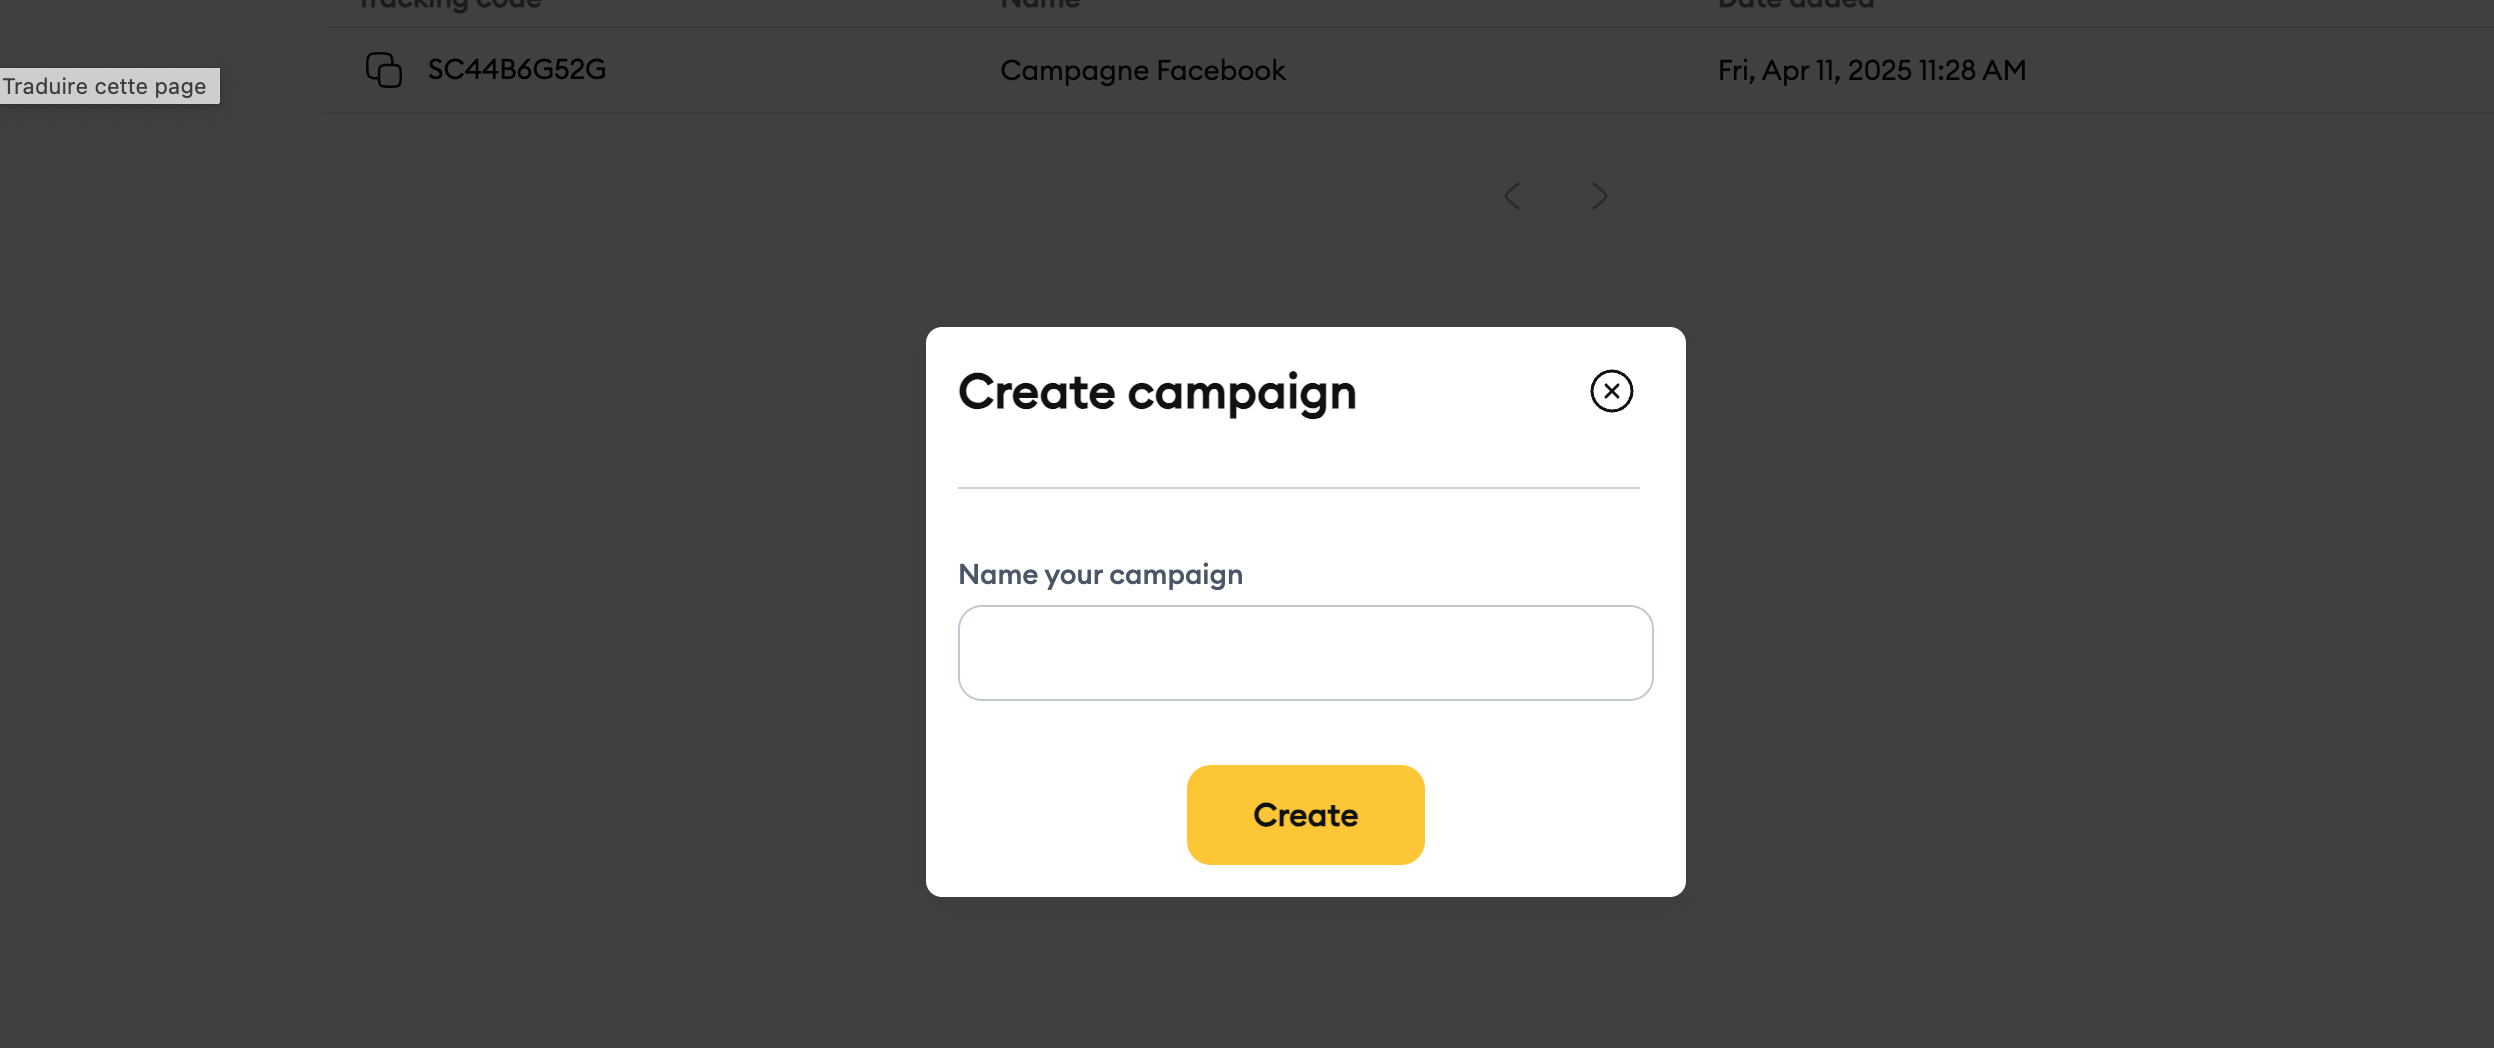The image size is (2494, 1048).
Task: Sort by the Tracking code column header
Action: click(450, 4)
